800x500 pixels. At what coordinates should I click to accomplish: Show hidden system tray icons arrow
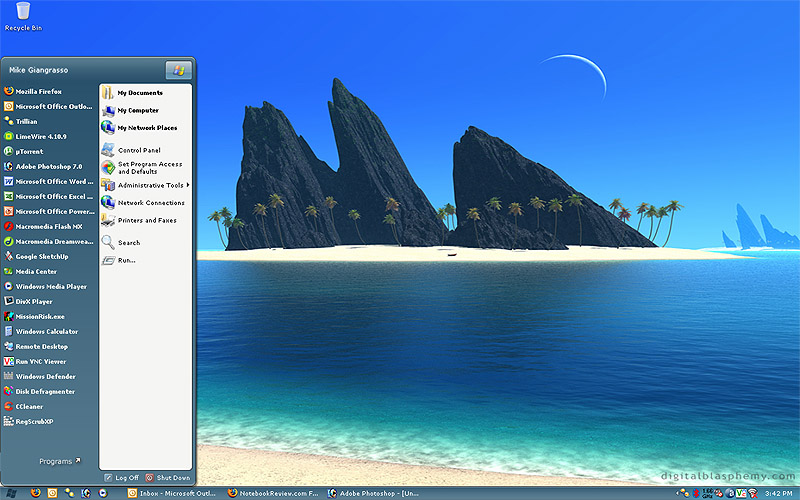point(677,493)
